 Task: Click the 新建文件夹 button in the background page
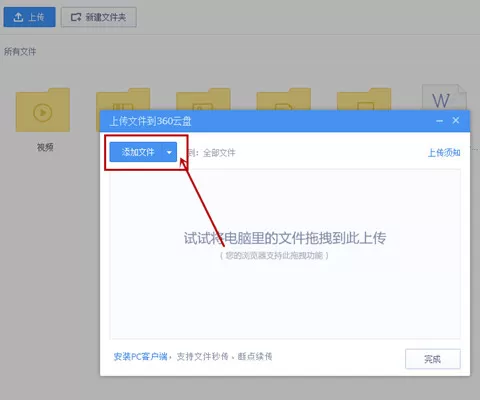pos(99,17)
